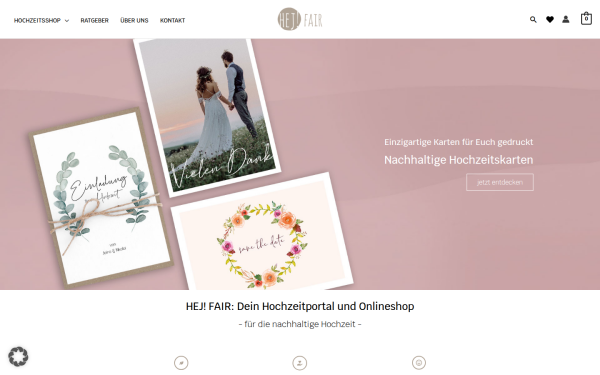Open the search magnifier icon
This screenshot has width=600, height=375.
[533, 20]
